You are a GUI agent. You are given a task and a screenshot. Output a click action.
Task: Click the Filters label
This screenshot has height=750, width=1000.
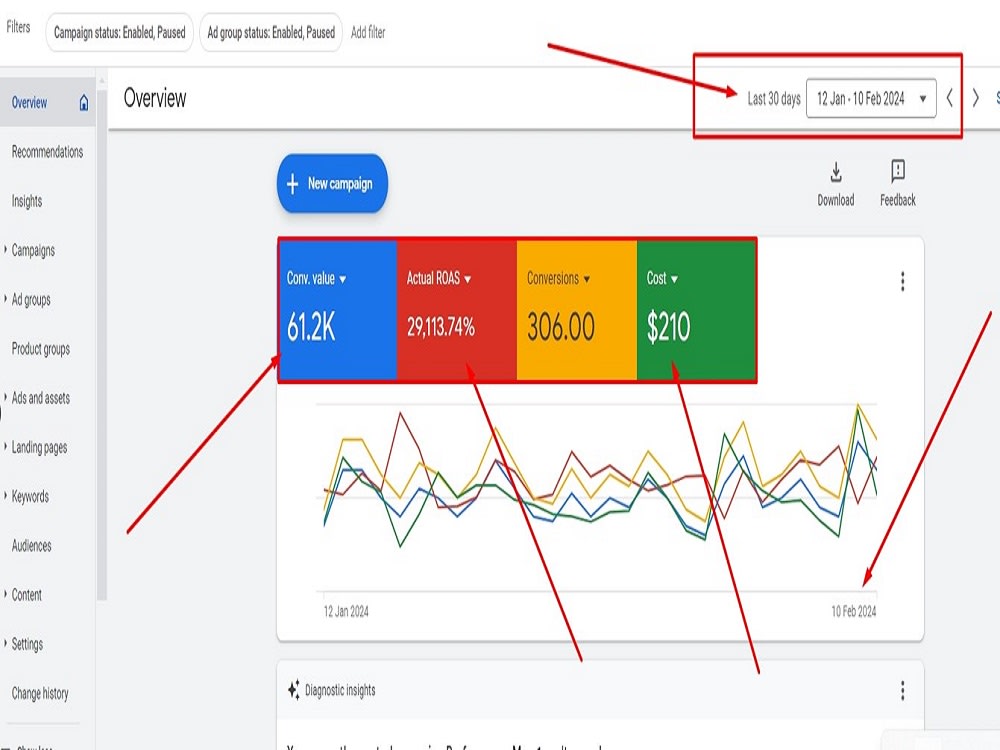click(x=18, y=27)
